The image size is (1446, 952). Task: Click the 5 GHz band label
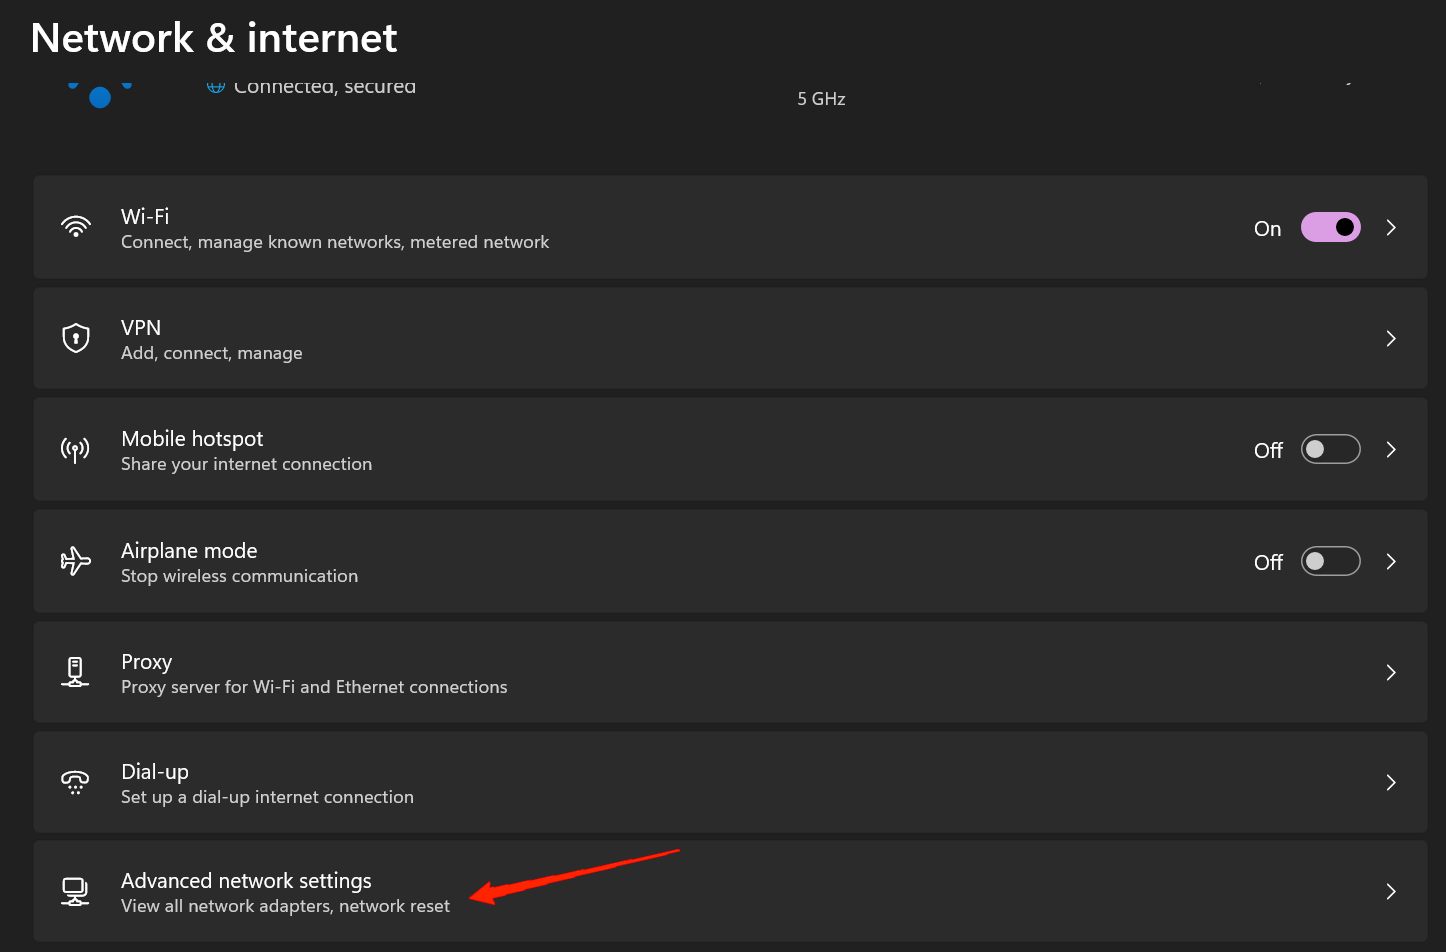pyautogui.click(x=822, y=99)
